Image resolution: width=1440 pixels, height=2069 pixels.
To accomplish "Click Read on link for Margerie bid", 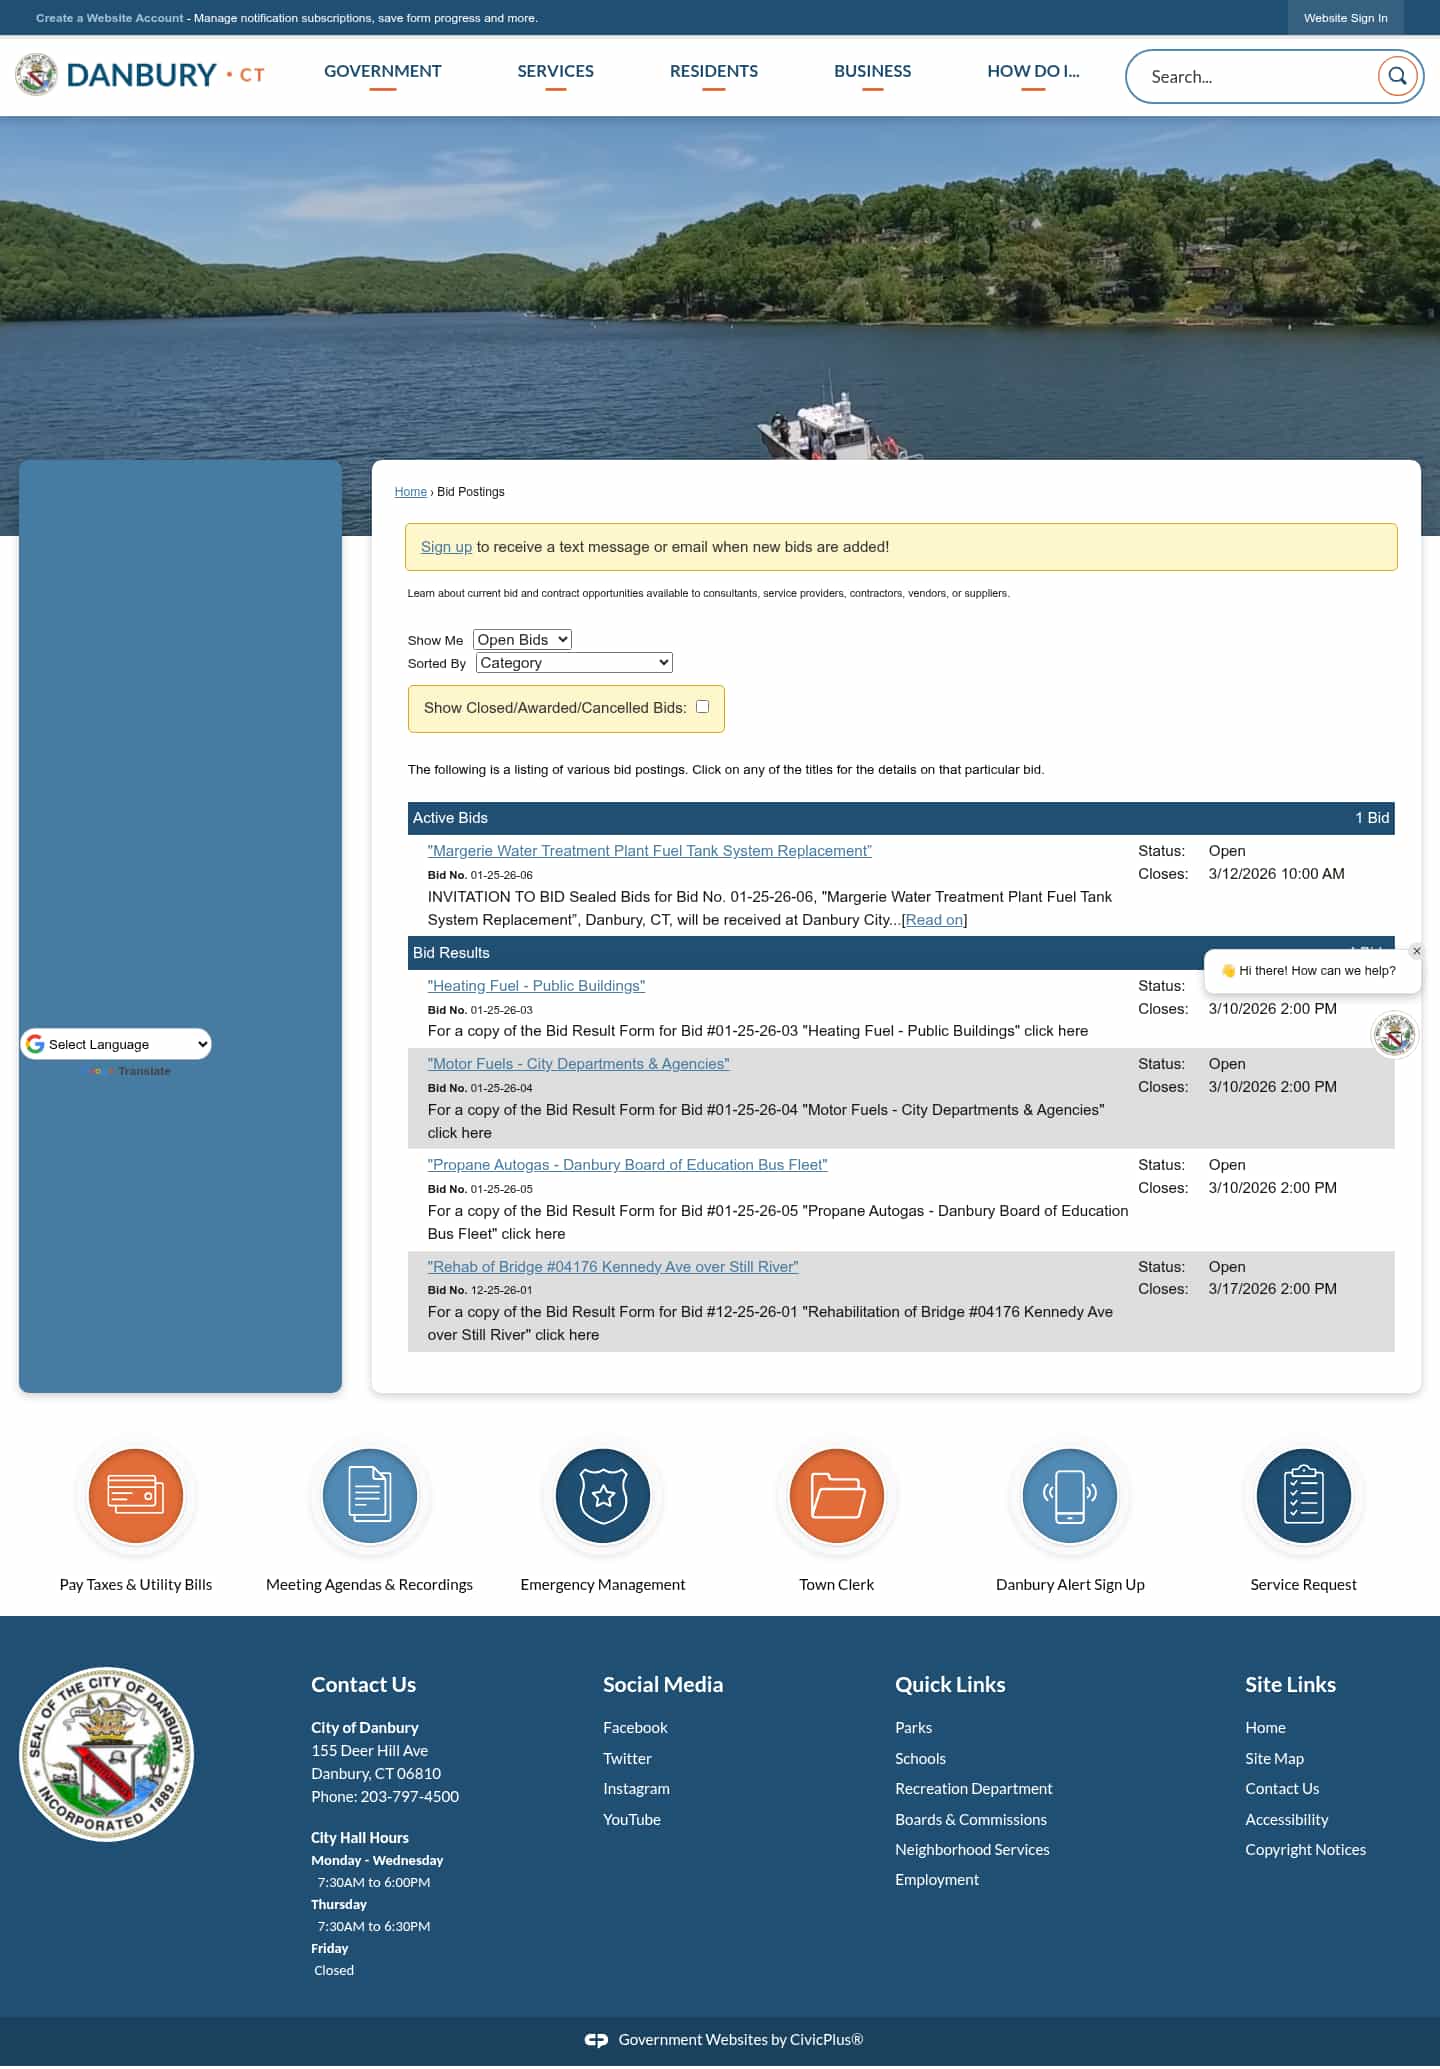I will [935, 920].
